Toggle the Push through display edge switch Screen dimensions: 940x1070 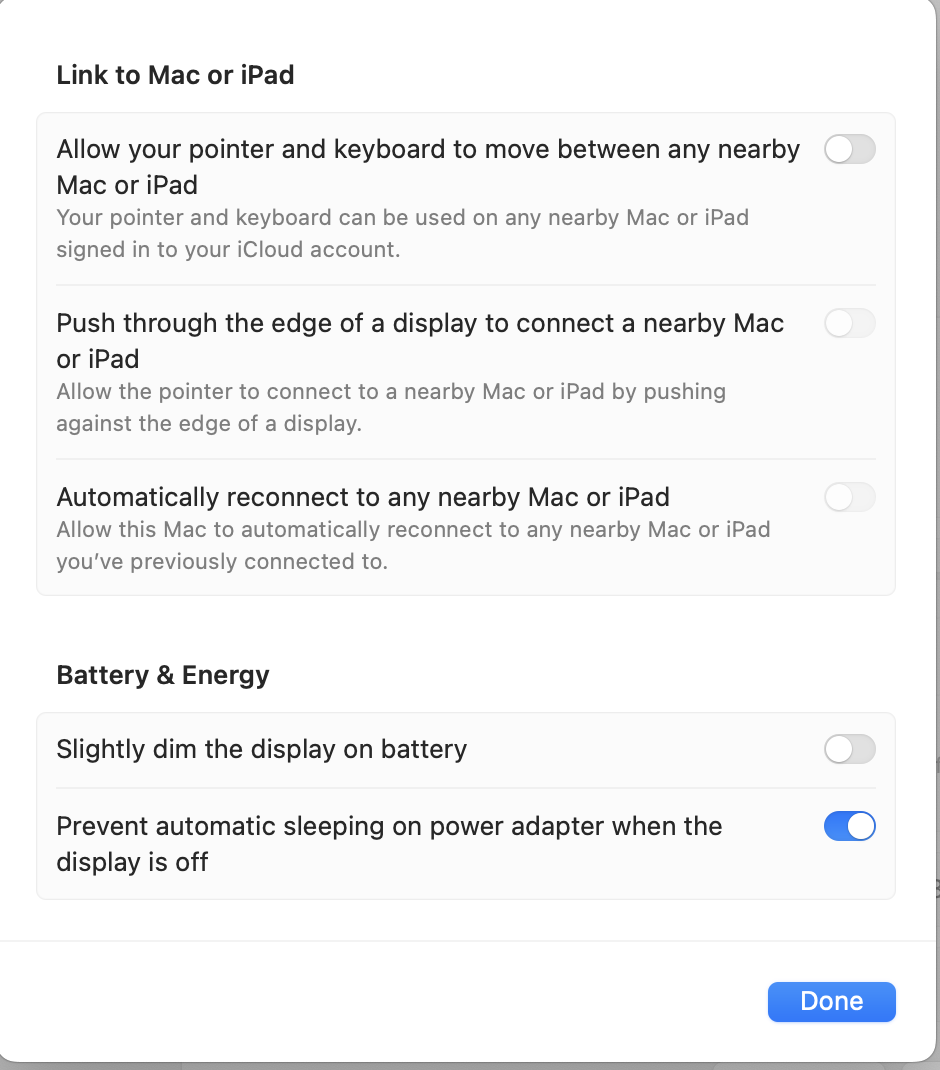[849, 324]
